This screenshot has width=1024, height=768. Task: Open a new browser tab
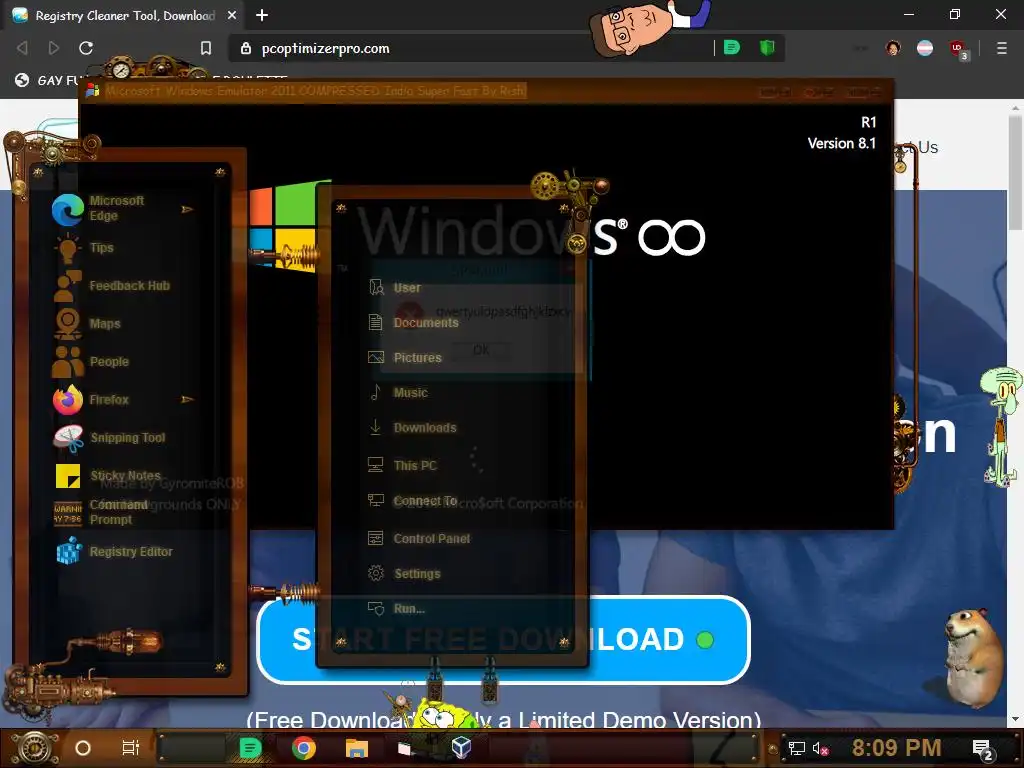click(x=262, y=15)
